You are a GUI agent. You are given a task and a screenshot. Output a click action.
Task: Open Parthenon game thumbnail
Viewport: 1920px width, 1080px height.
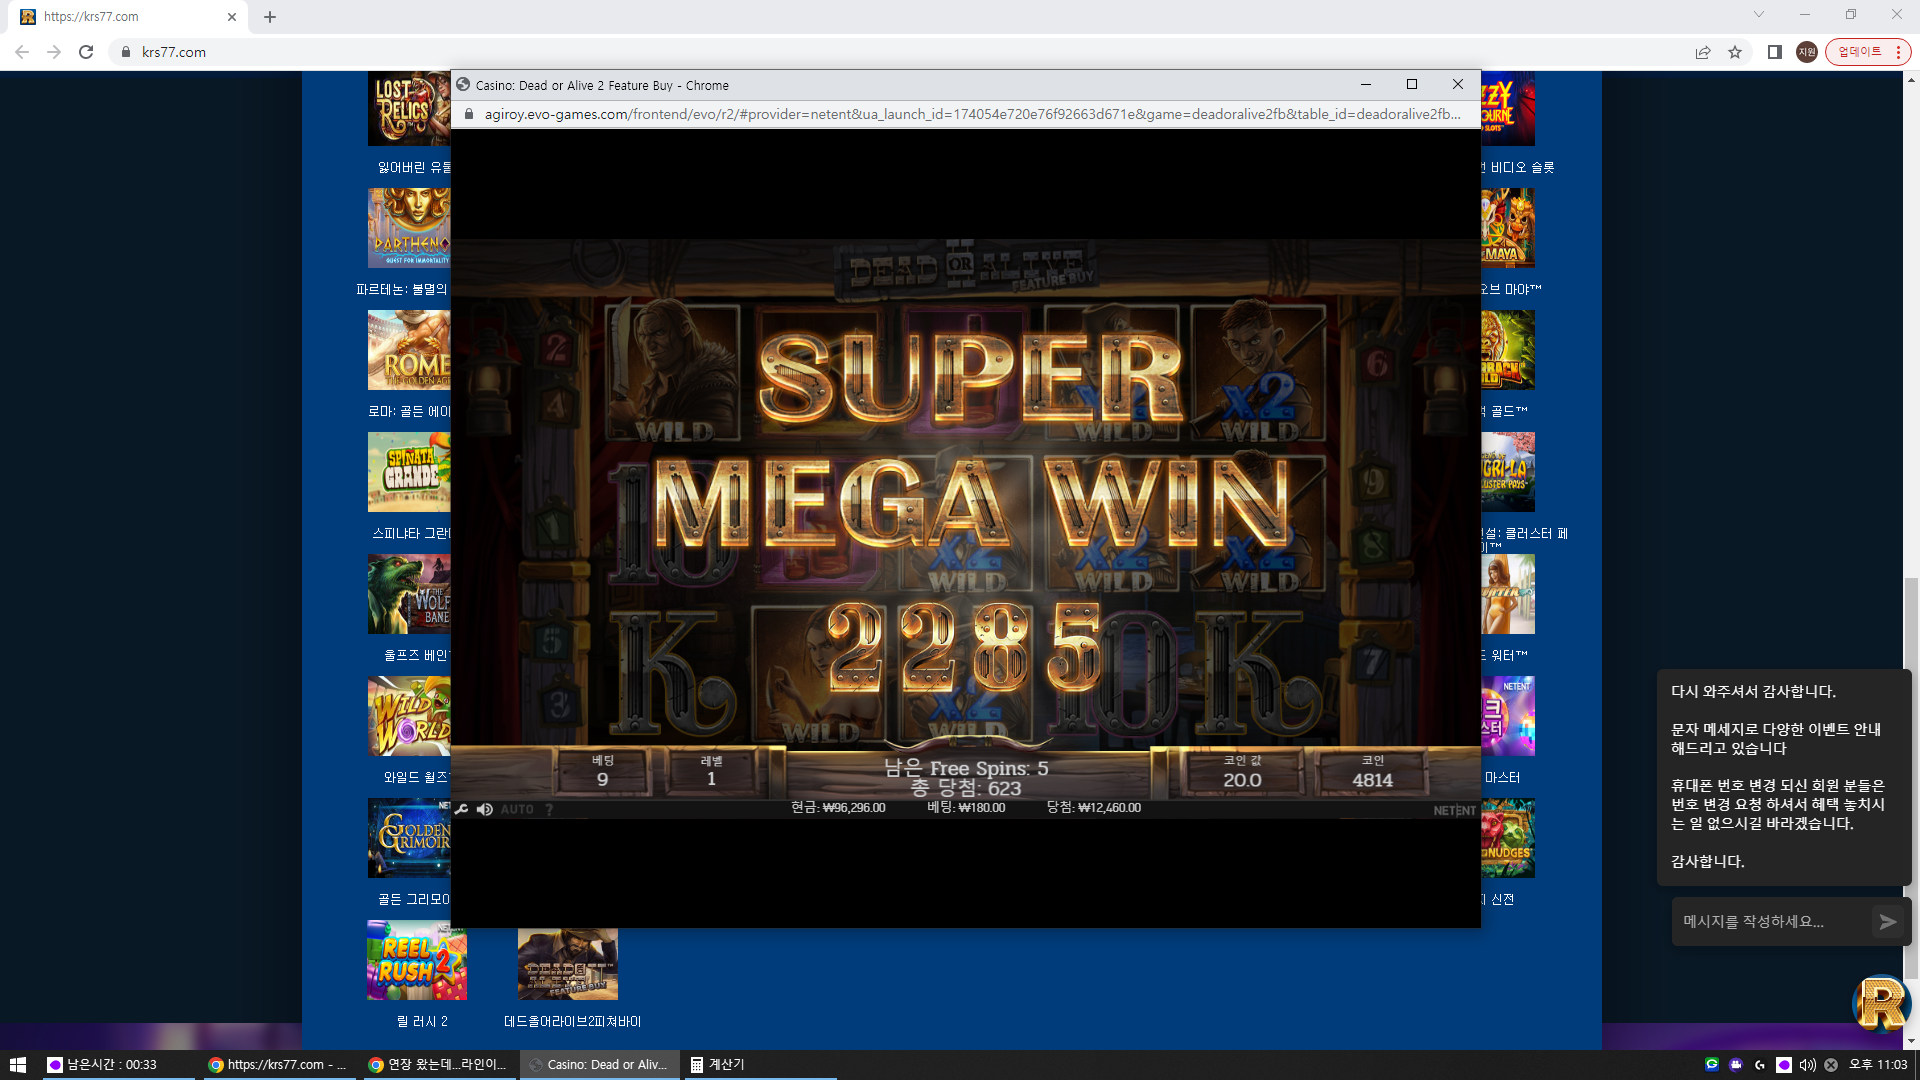[409, 228]
